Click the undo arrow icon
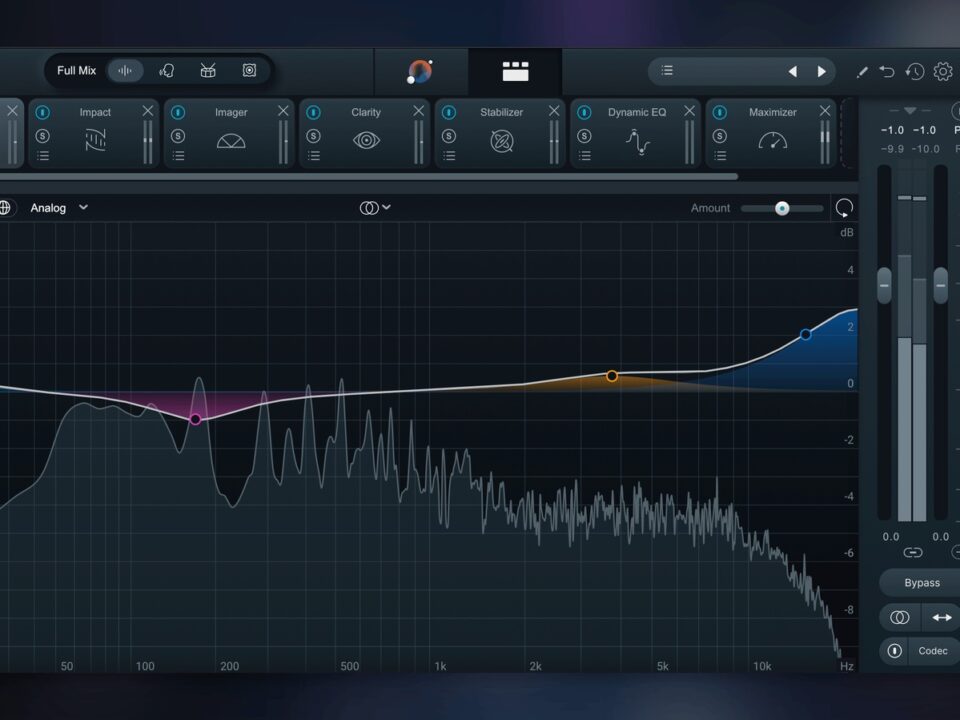 [887, 72]
